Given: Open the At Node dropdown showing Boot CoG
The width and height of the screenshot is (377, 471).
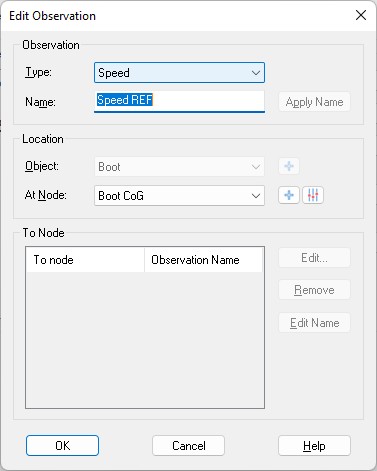Looking at the screenshot, I should coord(179,196).
